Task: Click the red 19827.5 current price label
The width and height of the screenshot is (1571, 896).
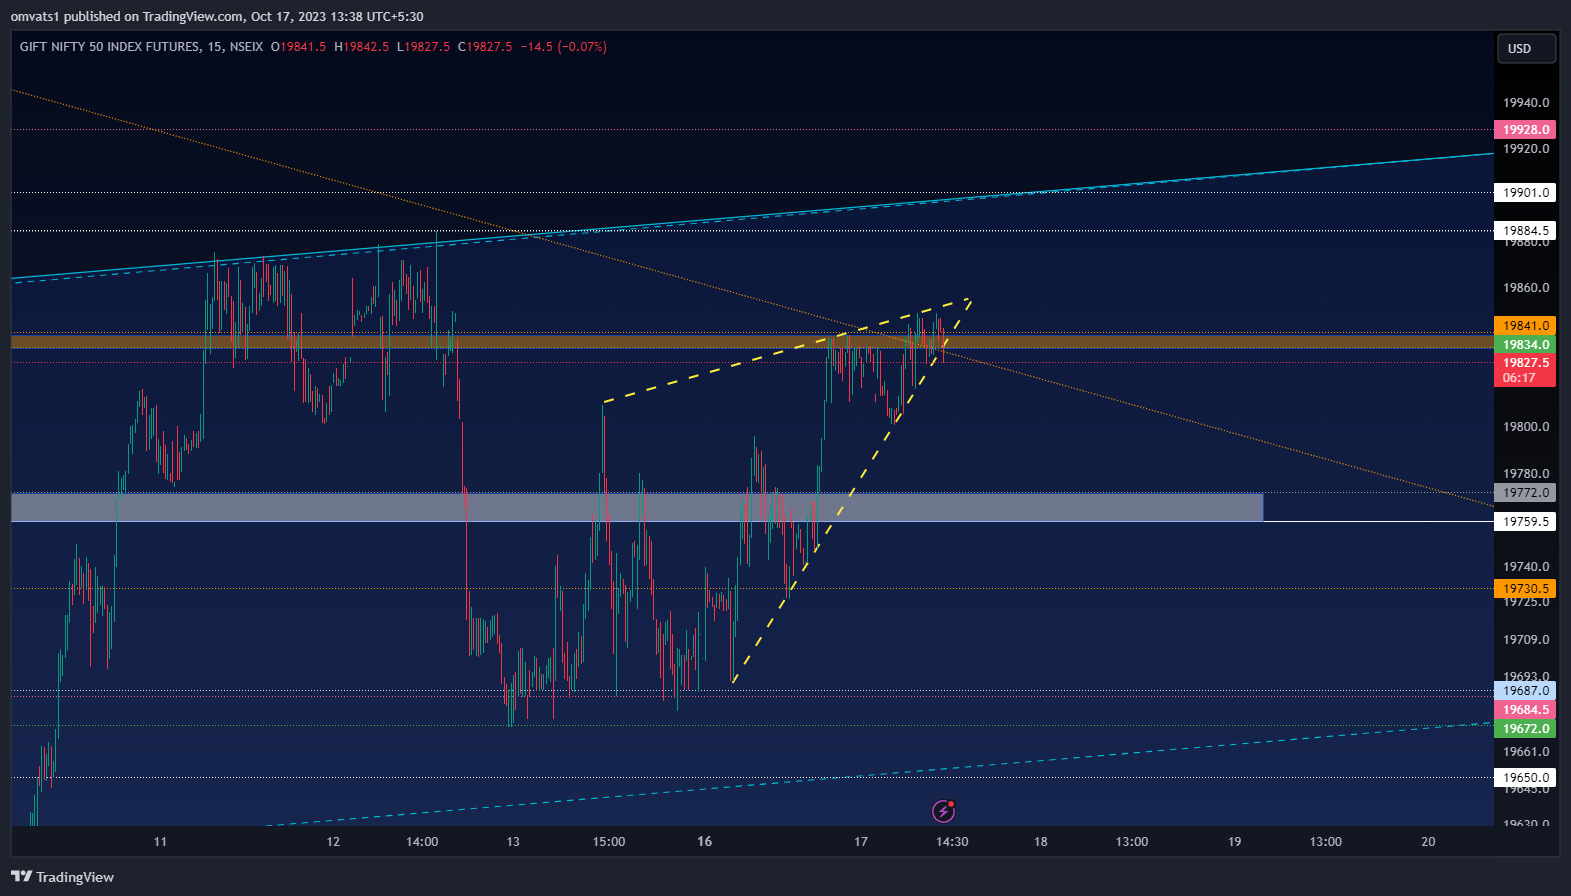Action: tap(1525, 363)
